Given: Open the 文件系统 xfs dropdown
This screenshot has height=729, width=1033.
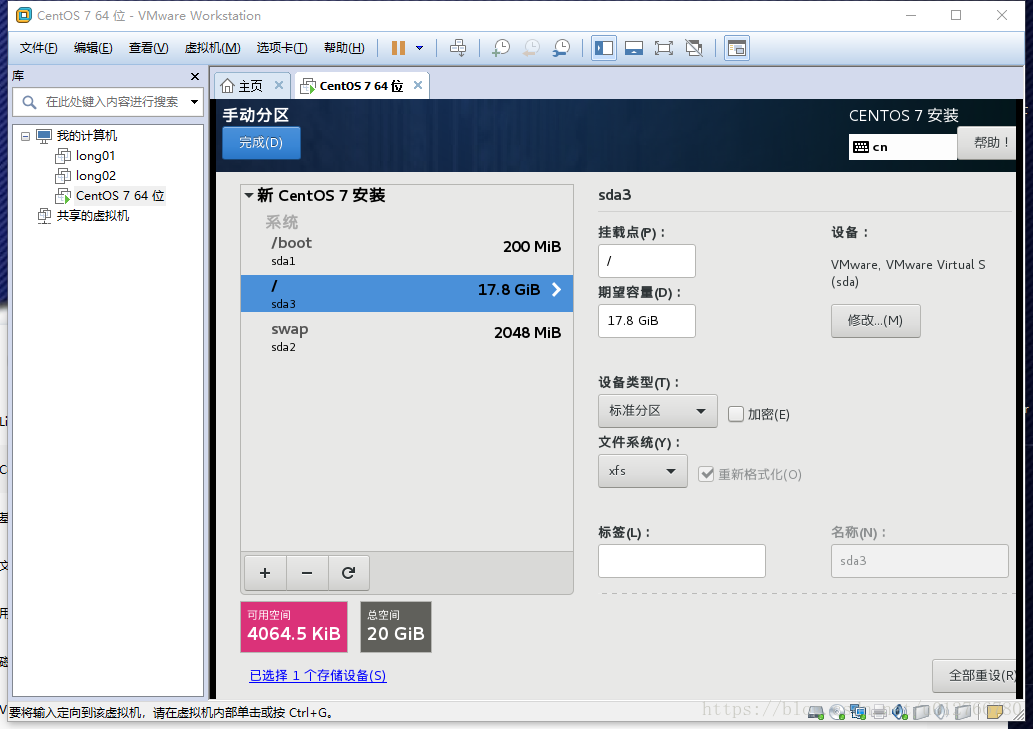Looking at the screenshot, I should pos(642,471).
